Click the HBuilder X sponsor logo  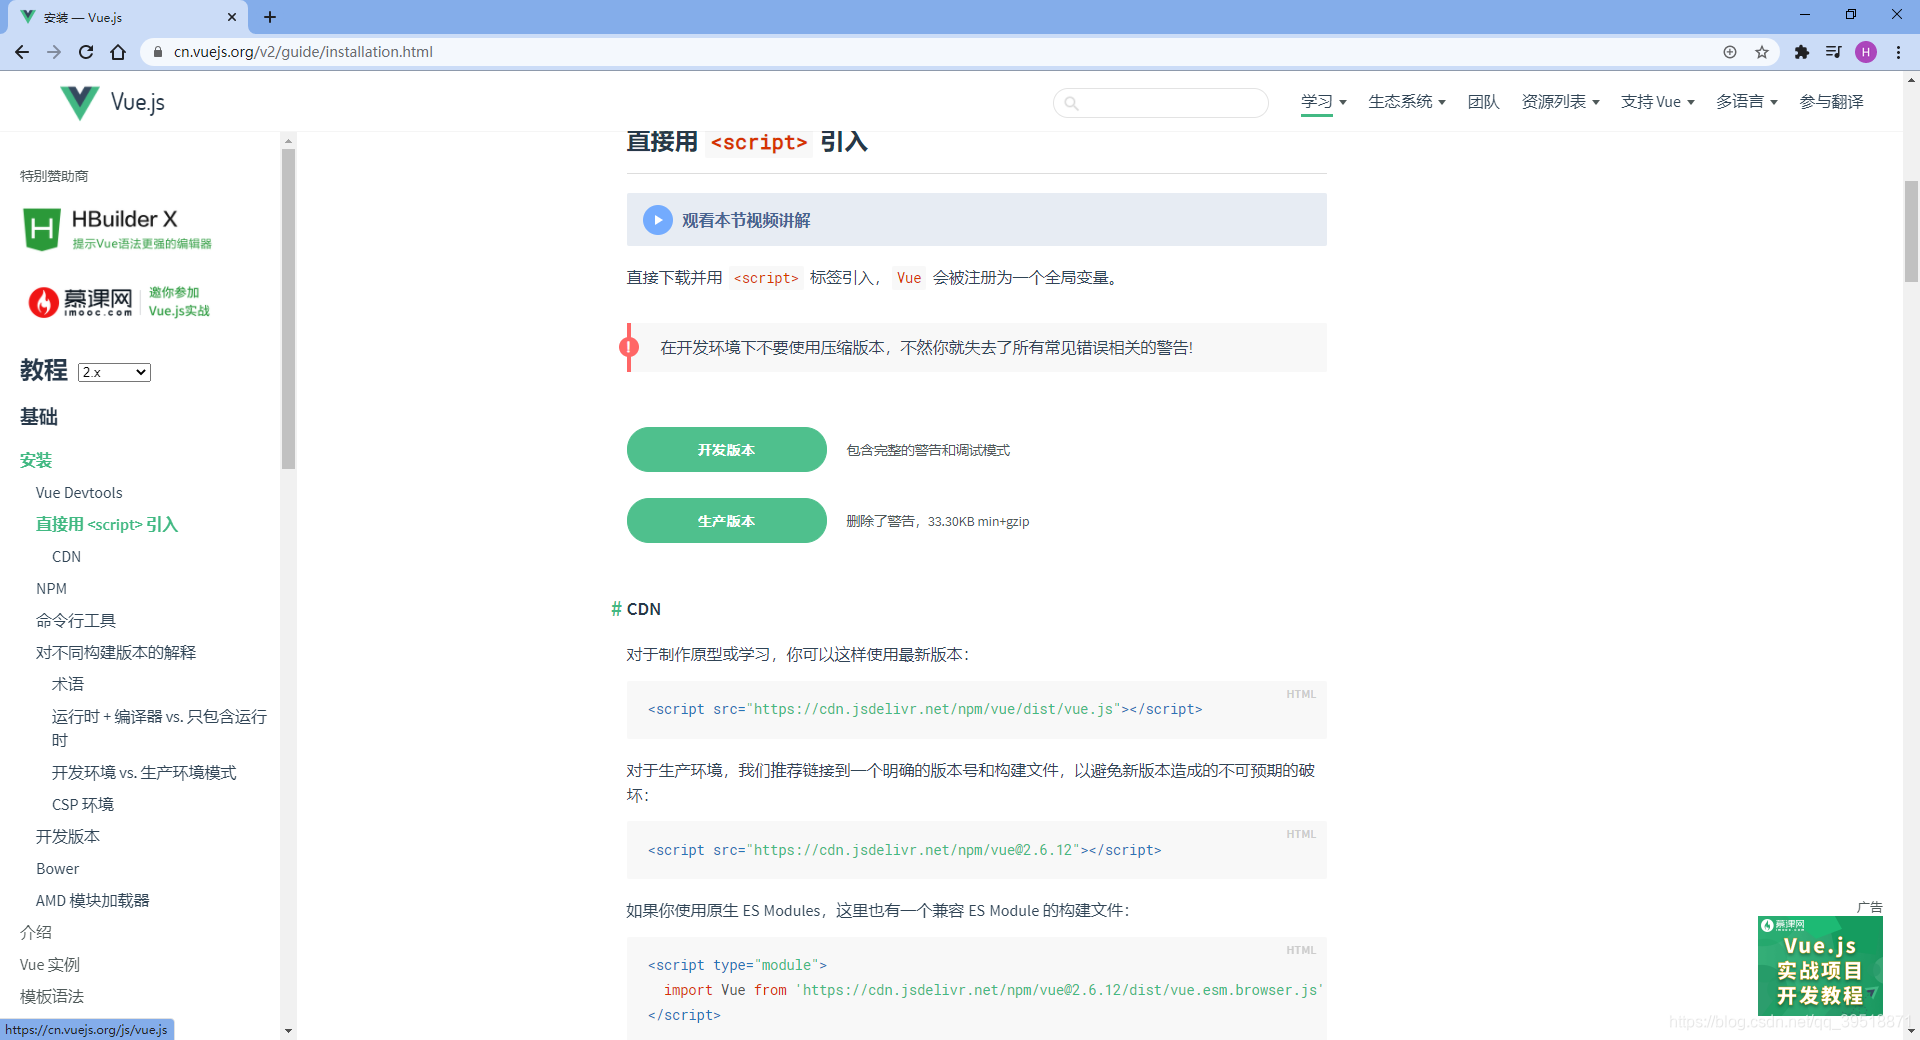coord(116,229)
